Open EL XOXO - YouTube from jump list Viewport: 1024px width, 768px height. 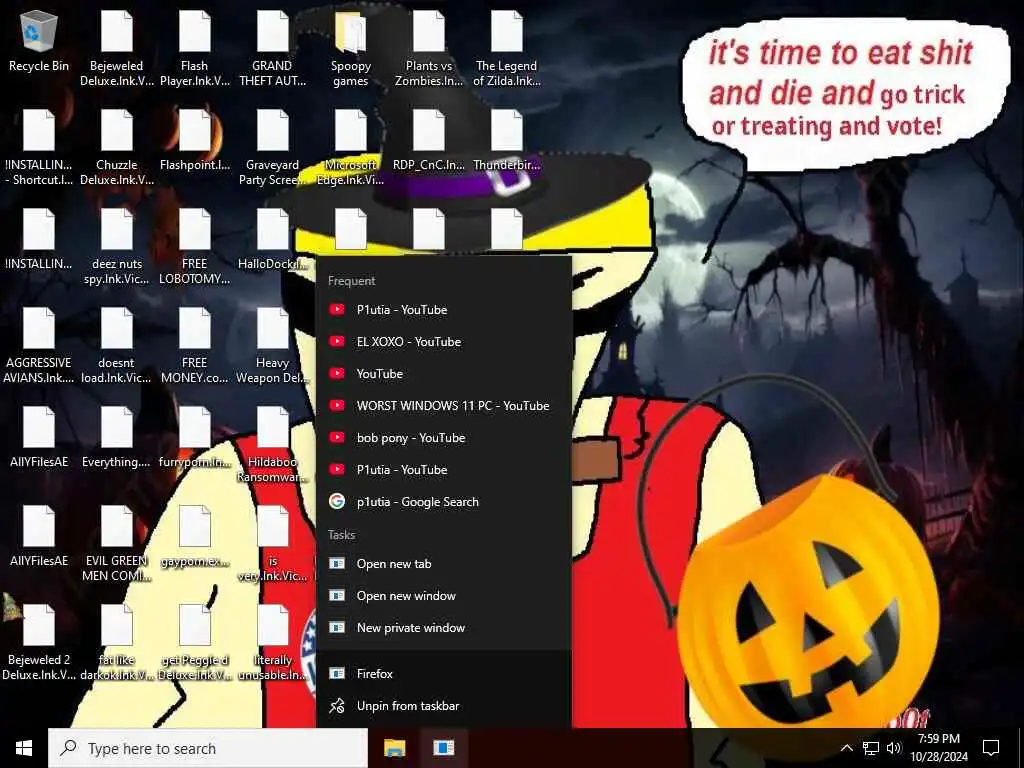(x=443, y=342)
